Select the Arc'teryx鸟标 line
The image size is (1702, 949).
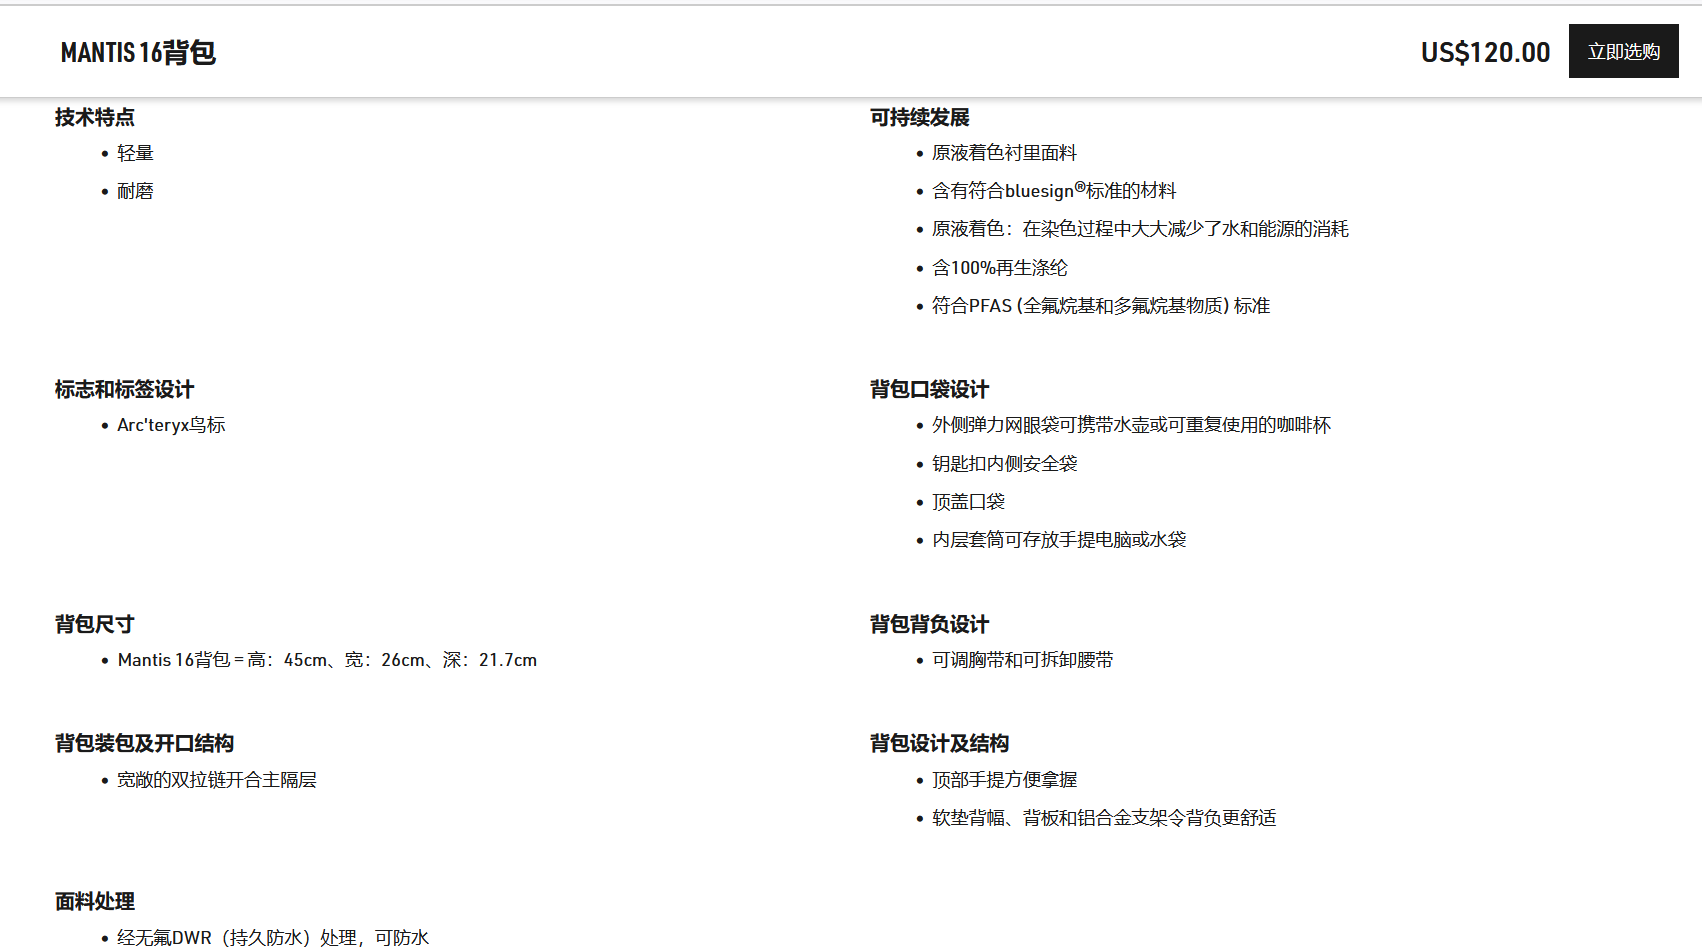tap(171, 425)
